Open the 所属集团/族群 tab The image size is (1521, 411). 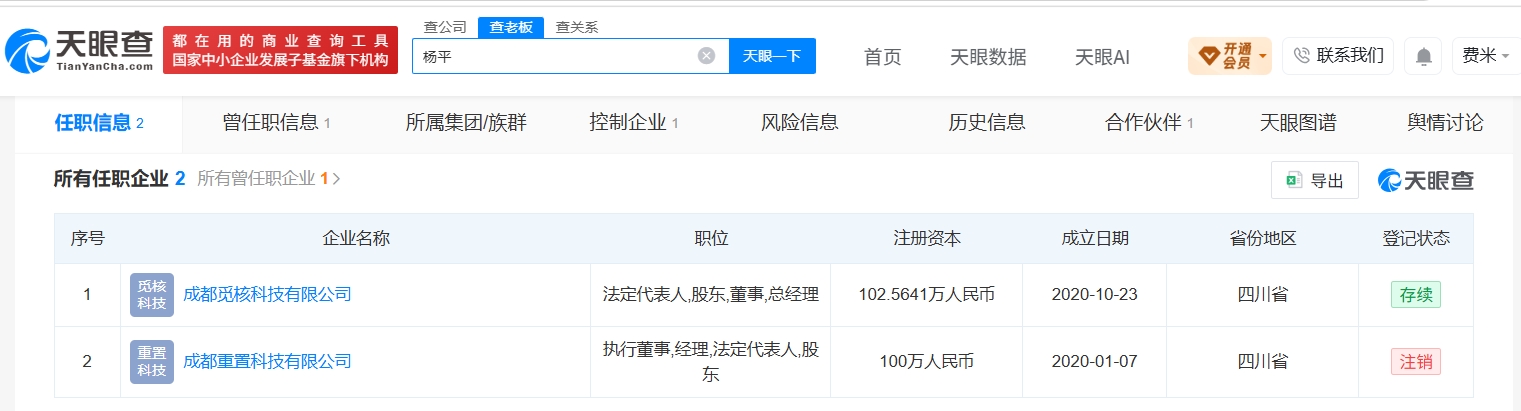[466, 123]
